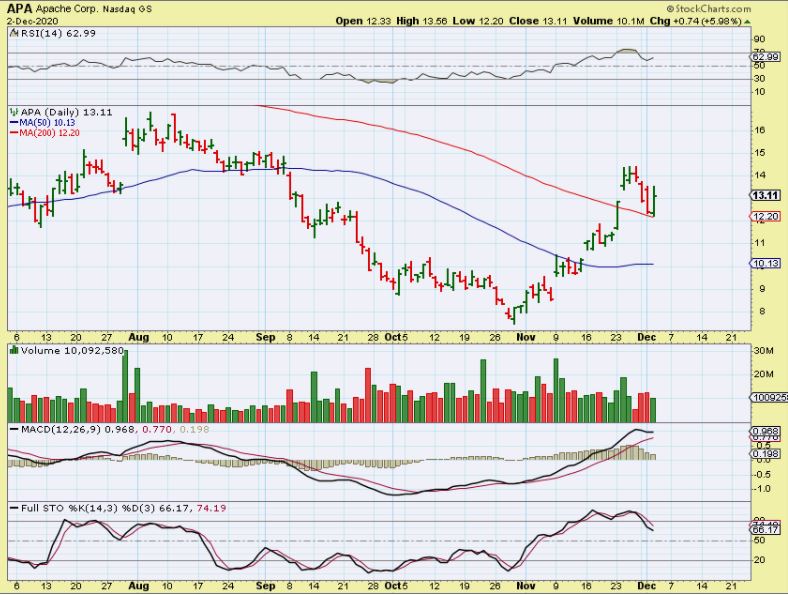Click the 30M volume axis label

click(763, 350)
